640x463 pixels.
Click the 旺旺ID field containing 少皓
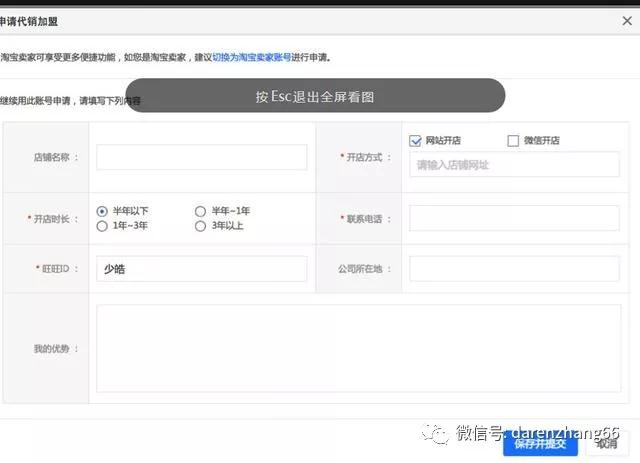(x=201, y=269)
